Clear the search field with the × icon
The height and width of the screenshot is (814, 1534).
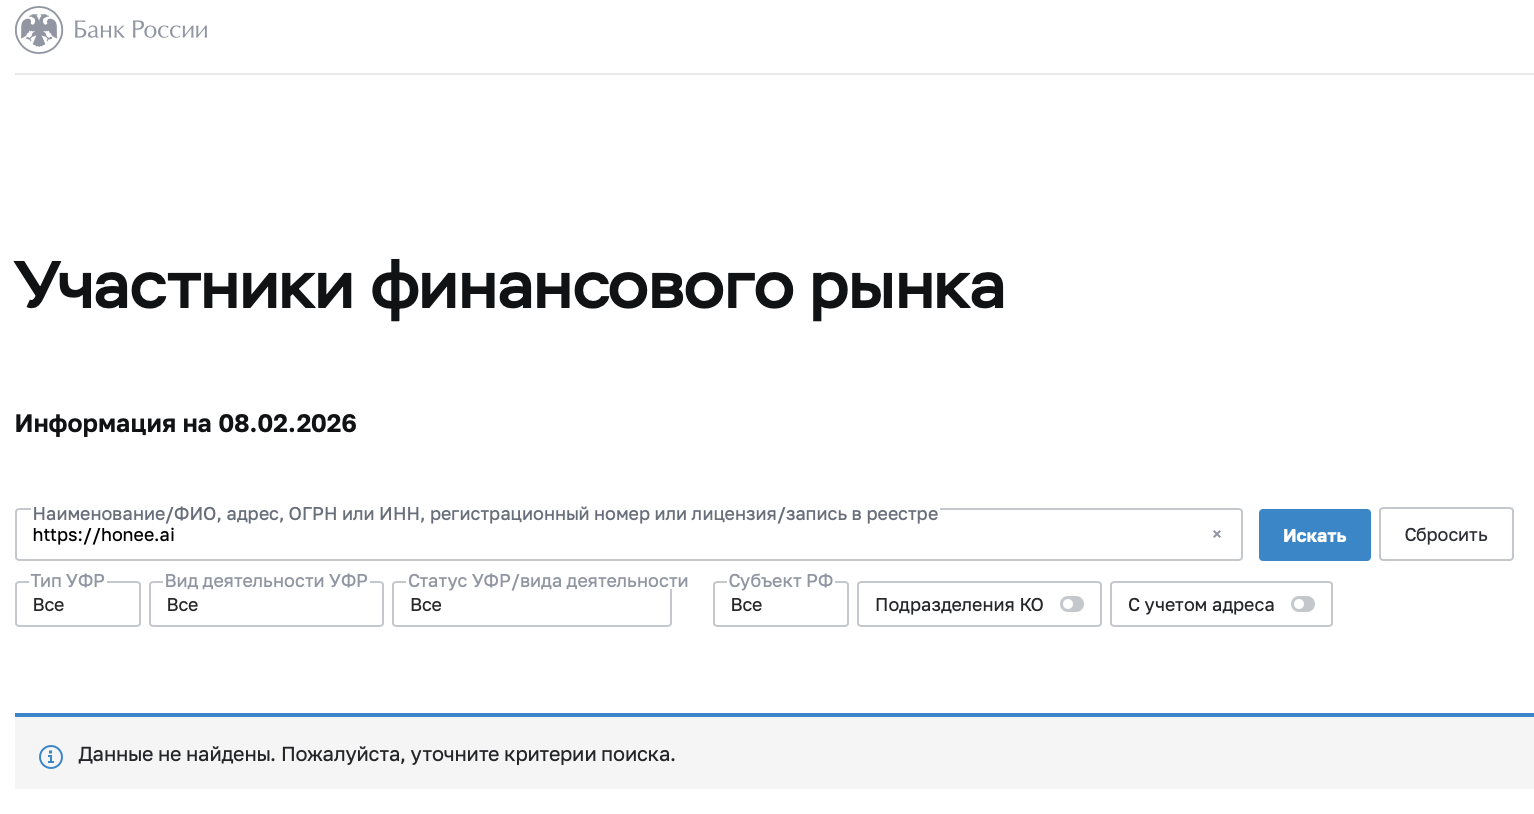pos(1216,534)
